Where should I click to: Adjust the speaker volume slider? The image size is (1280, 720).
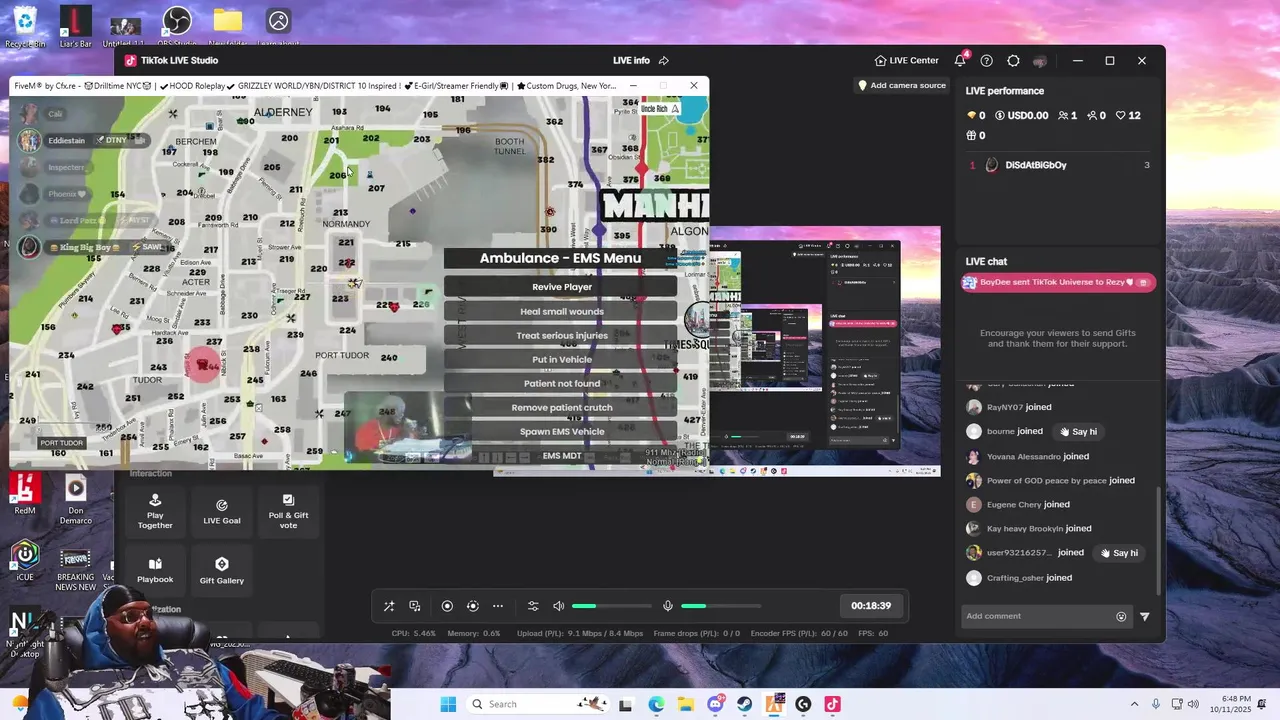[x=611, y=606]
